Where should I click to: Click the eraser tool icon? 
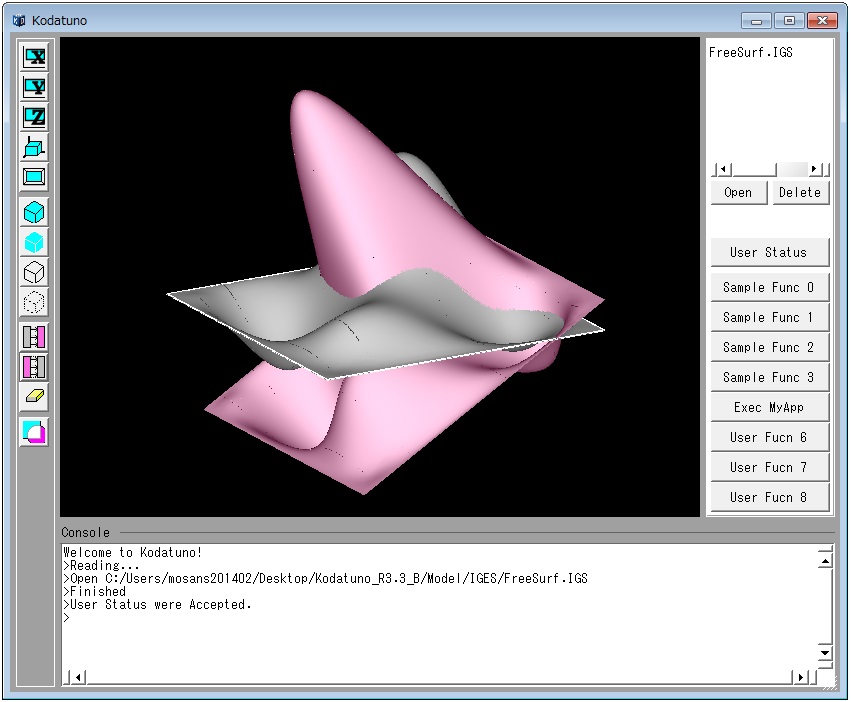(35, 397)
